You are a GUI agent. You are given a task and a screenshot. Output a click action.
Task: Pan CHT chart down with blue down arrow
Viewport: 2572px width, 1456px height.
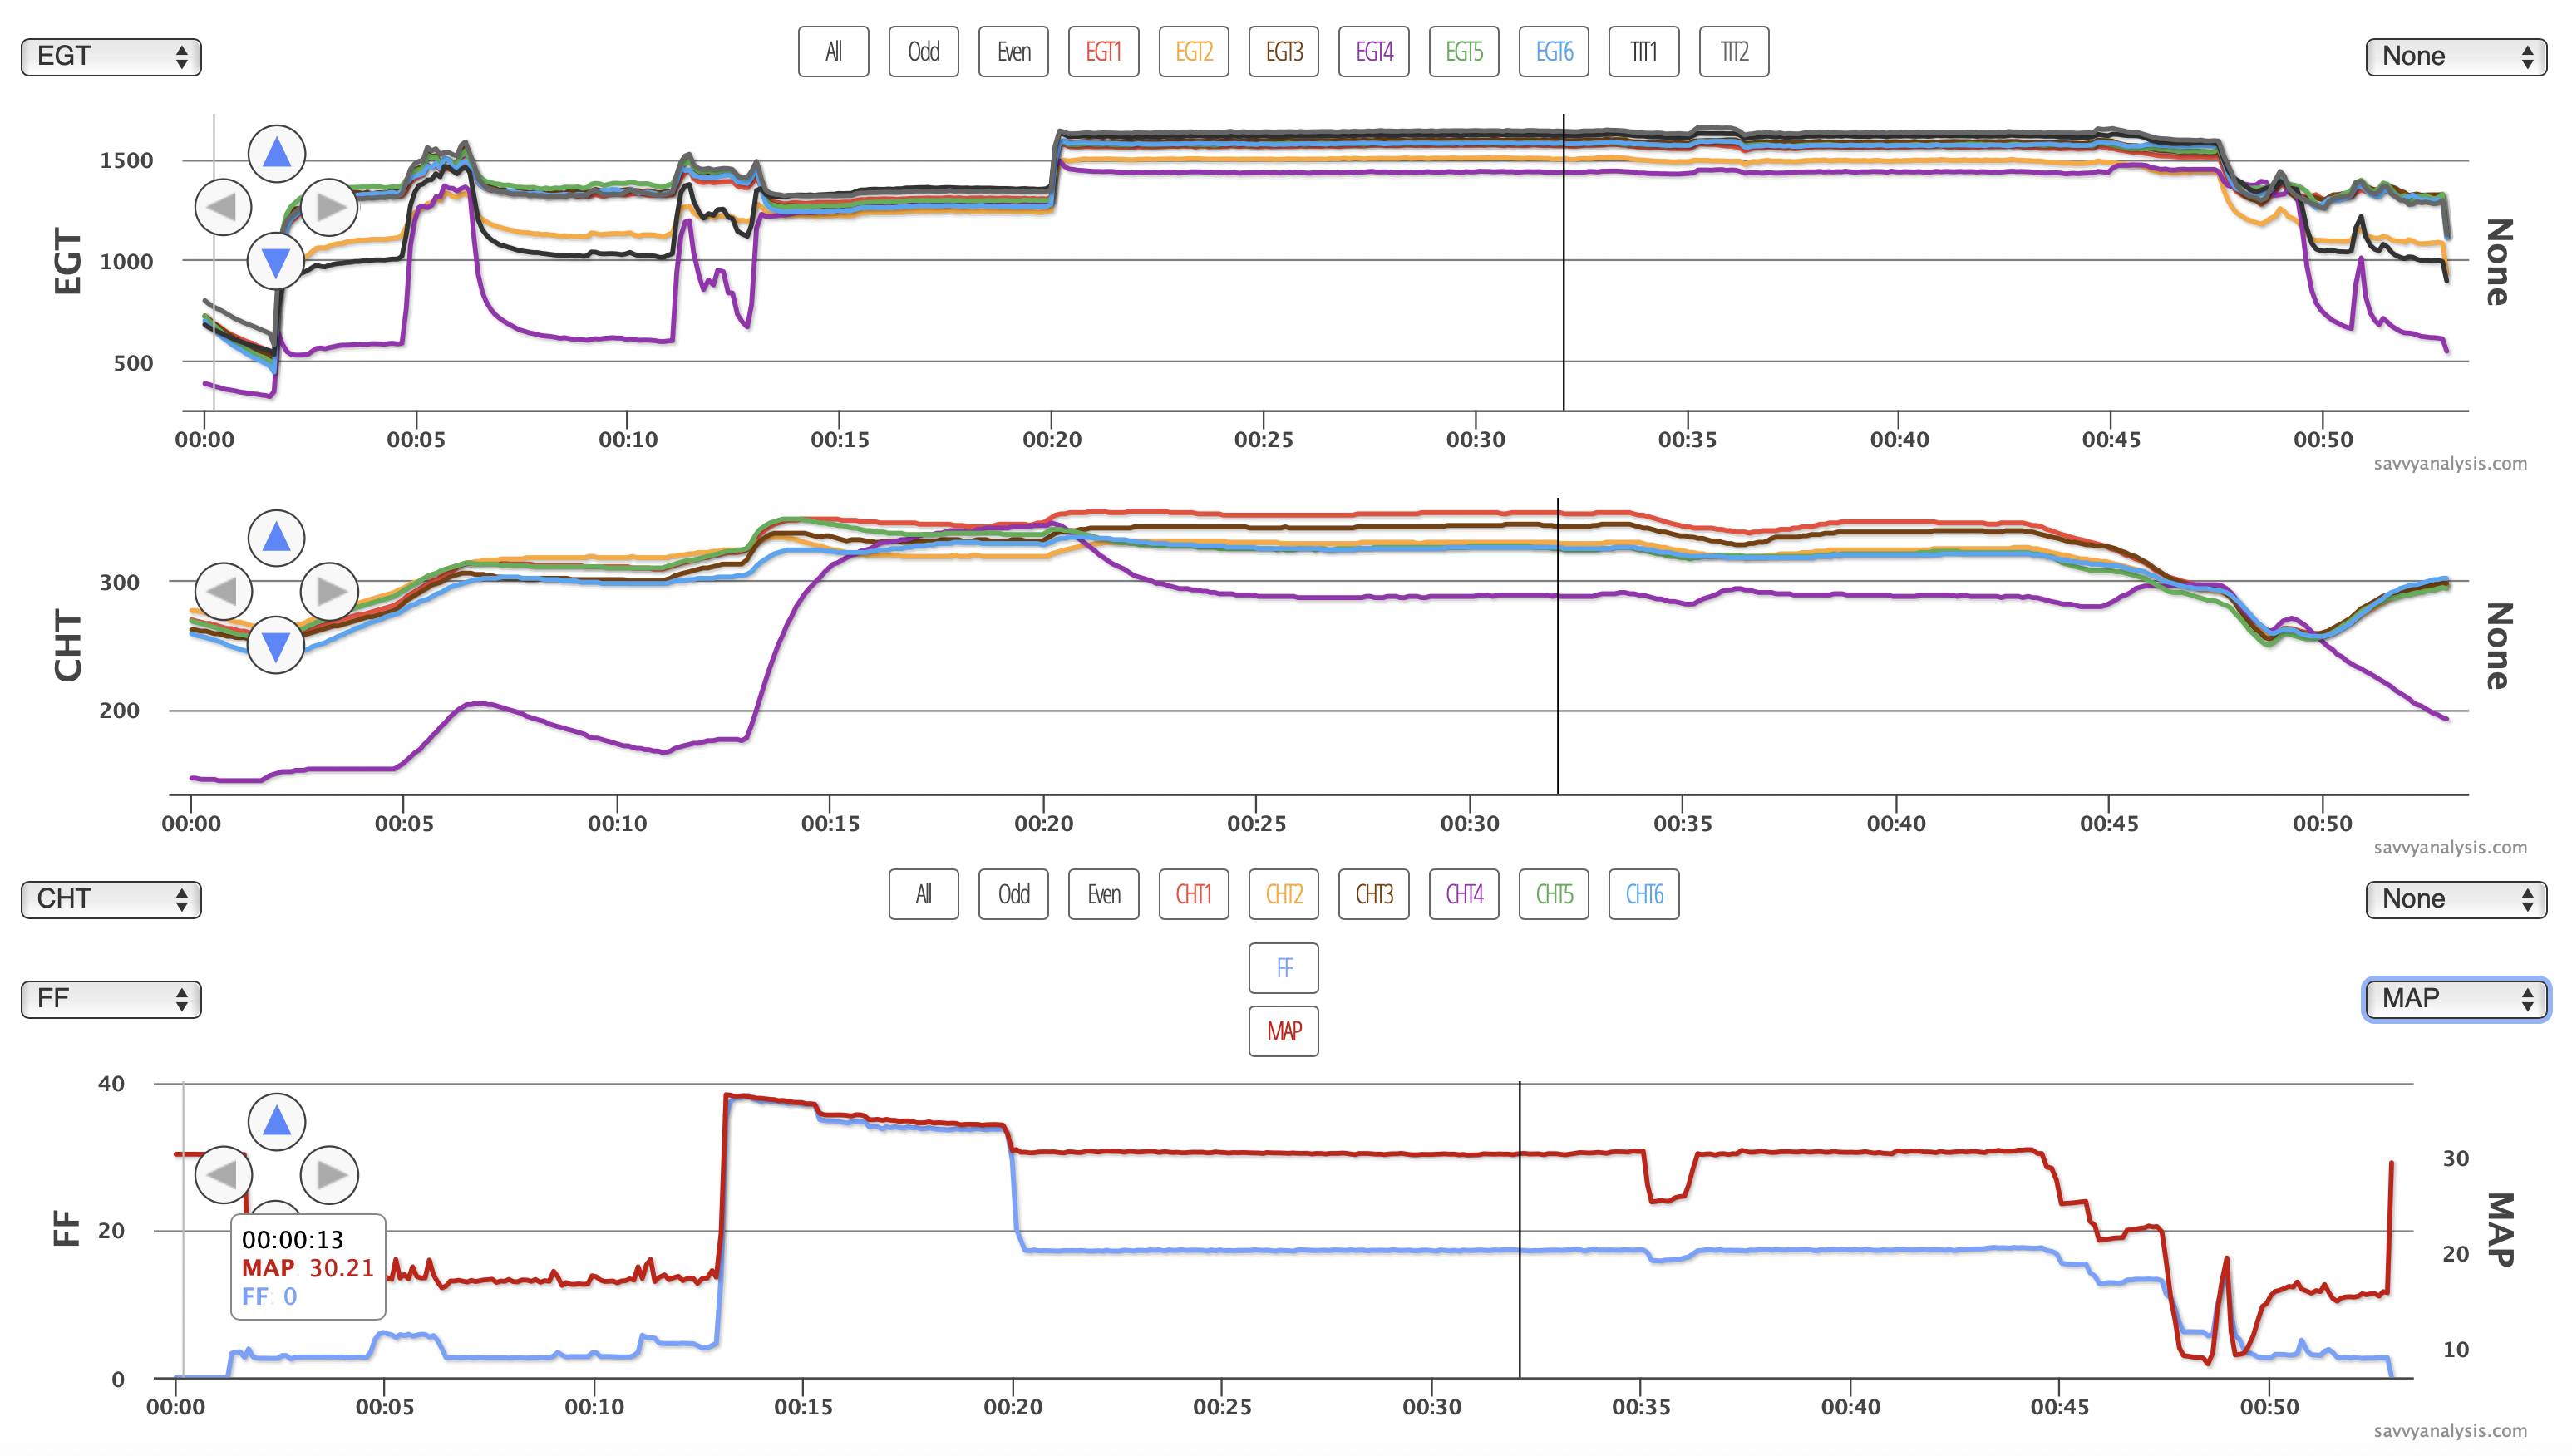coord(276,645)
